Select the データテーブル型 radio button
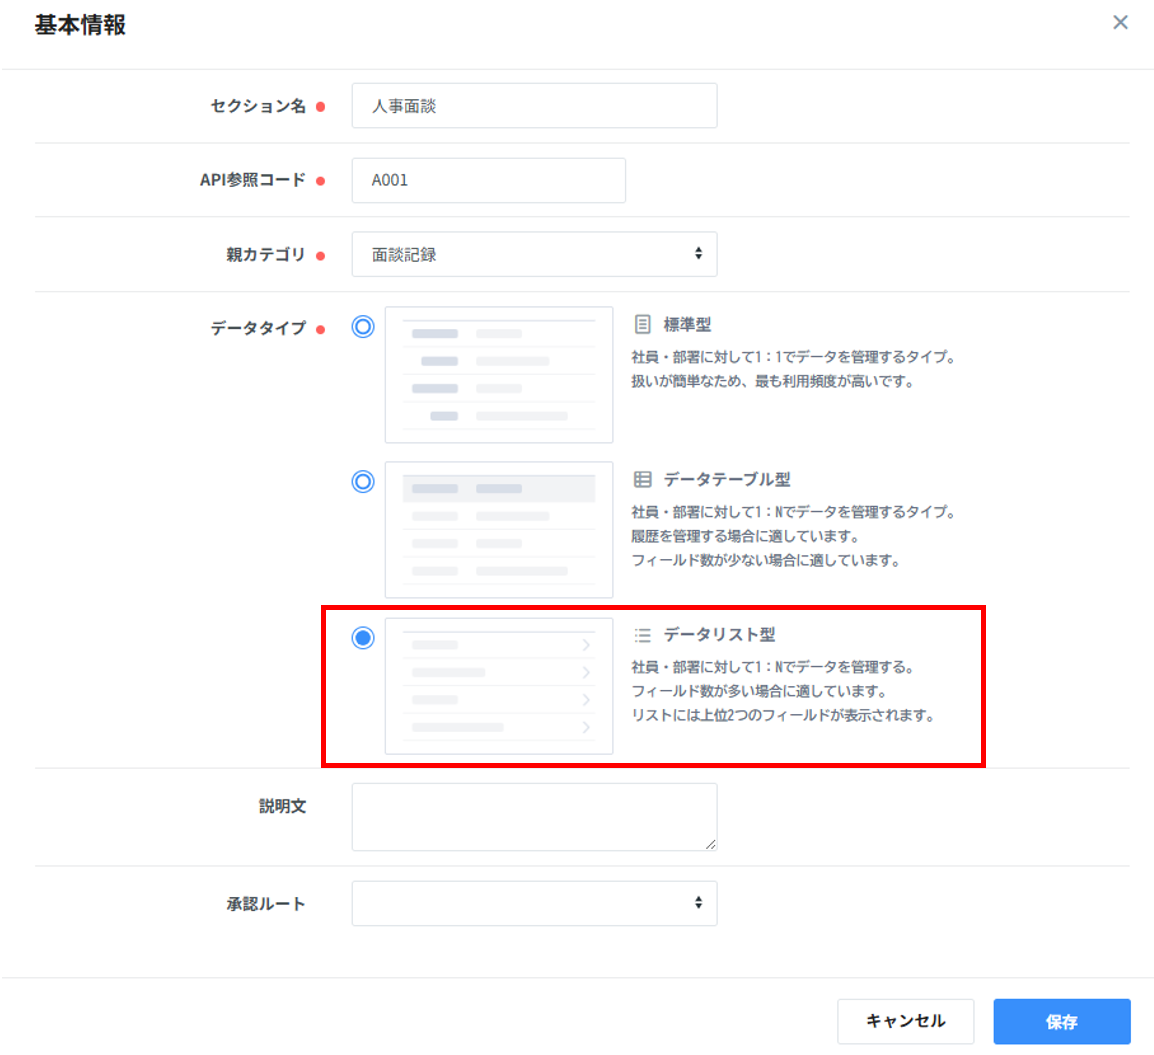Image resolution: width=1154 pixels, height=1055 pixels. point(363,482)
